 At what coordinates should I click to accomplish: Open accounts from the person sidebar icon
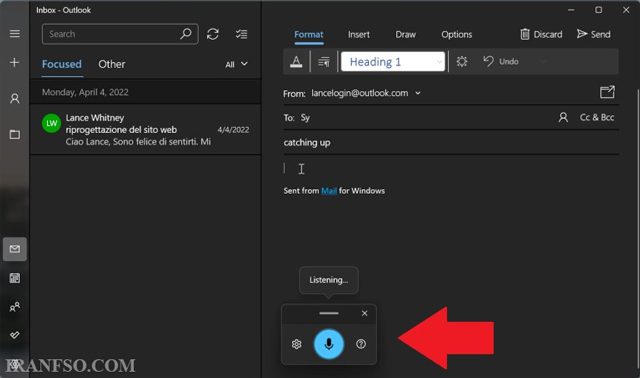15,98
